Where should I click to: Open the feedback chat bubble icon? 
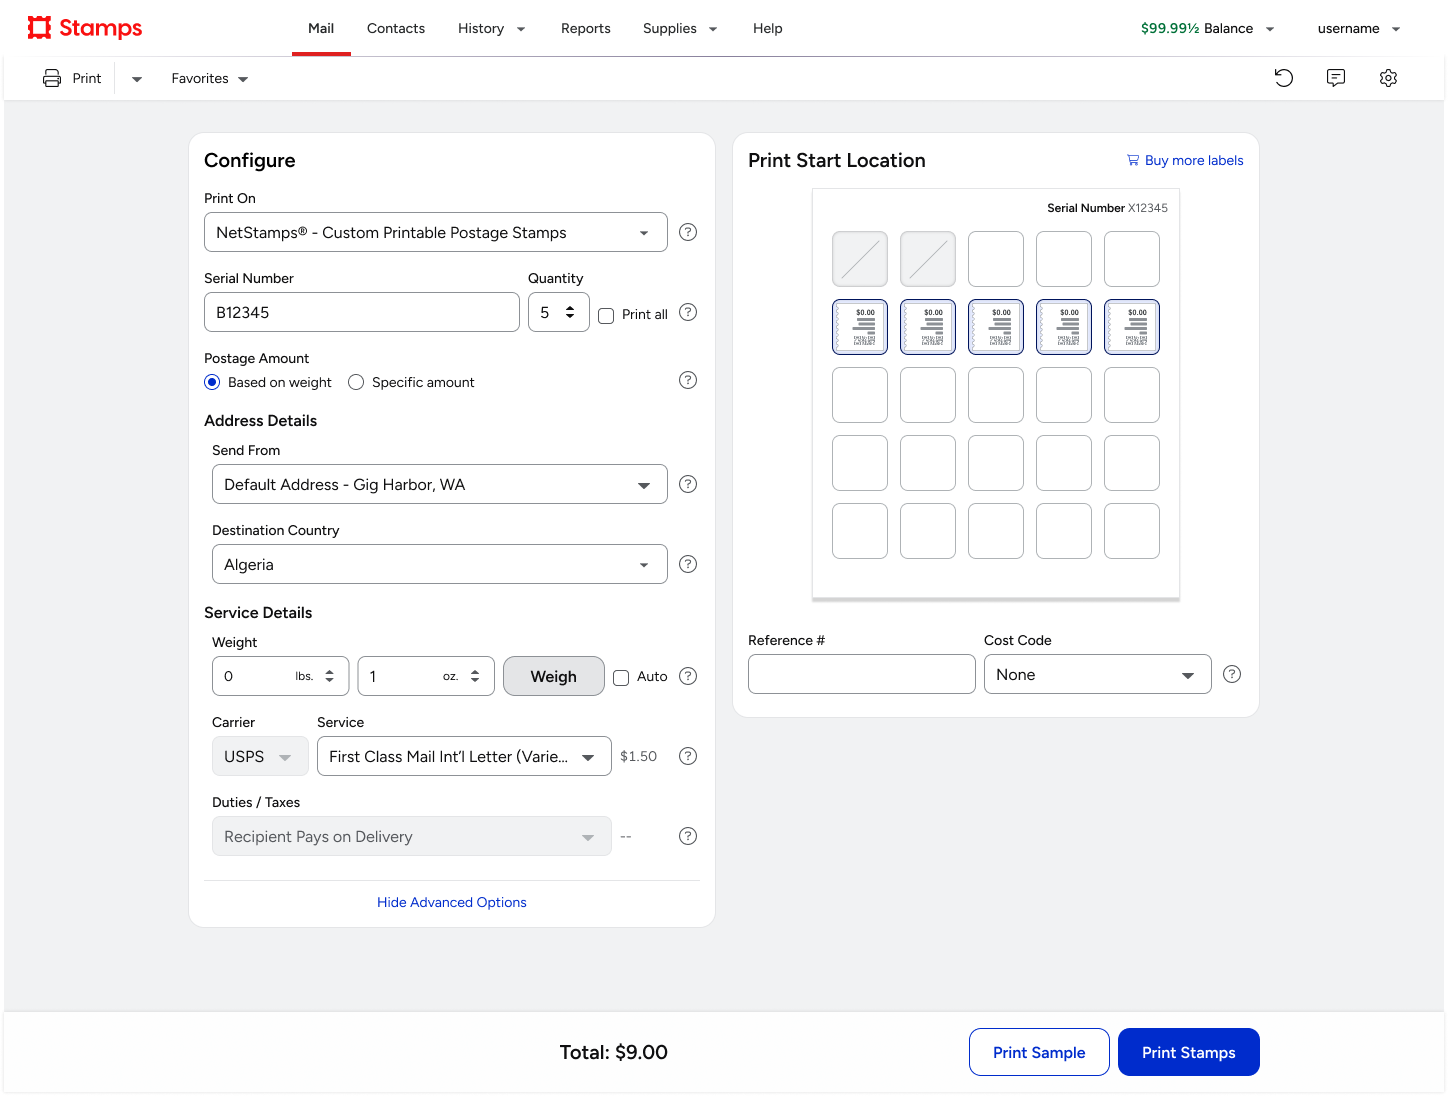point(1336,78)
